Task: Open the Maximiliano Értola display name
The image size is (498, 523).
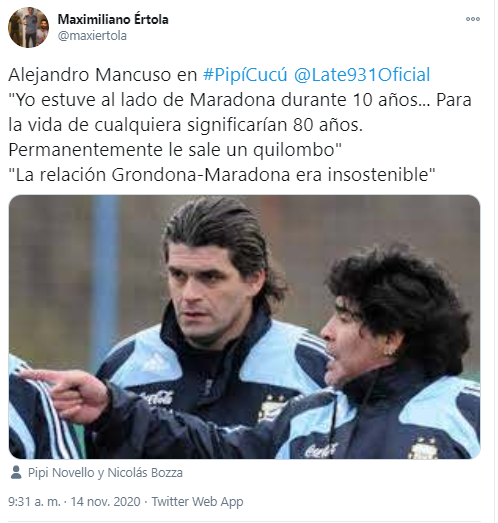Action: [113, 19]
